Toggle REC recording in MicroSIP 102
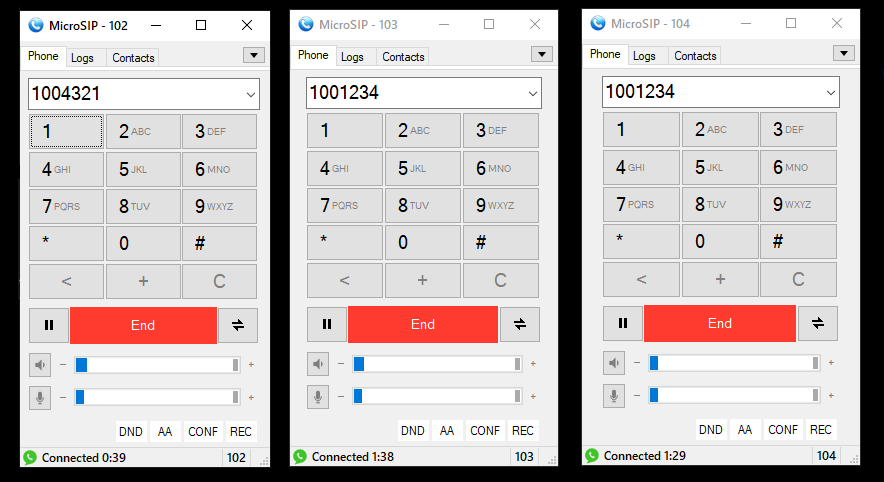Image resolution: width=884 pixels, height=482 pixels. pos(241,431)
